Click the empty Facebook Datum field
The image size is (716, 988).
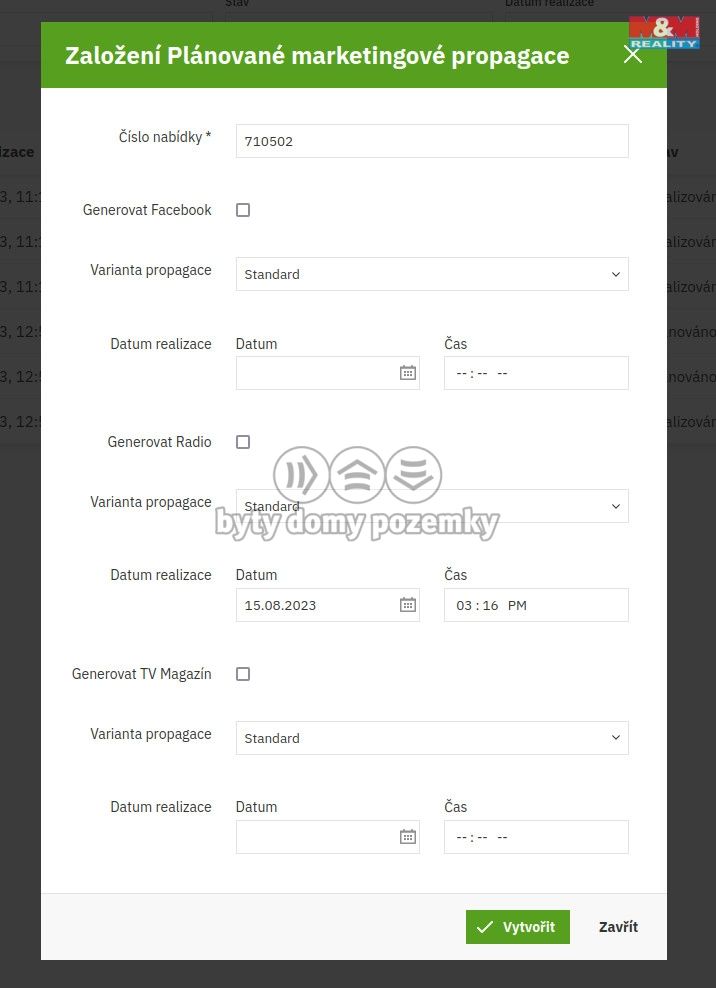tap(328, 373)
